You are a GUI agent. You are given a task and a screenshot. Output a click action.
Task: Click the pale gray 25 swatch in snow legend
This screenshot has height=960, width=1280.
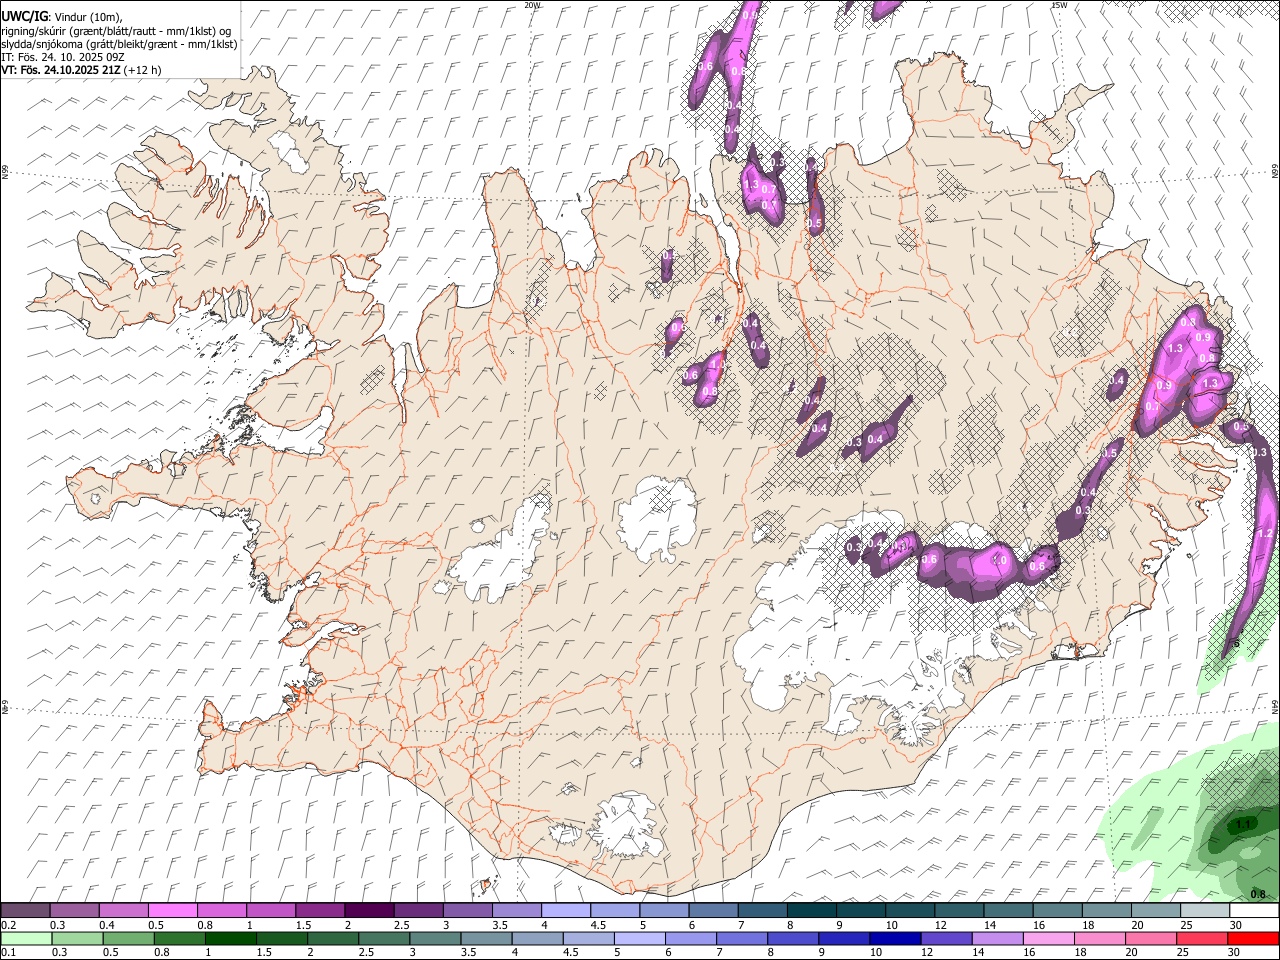tap(1205, 911)
